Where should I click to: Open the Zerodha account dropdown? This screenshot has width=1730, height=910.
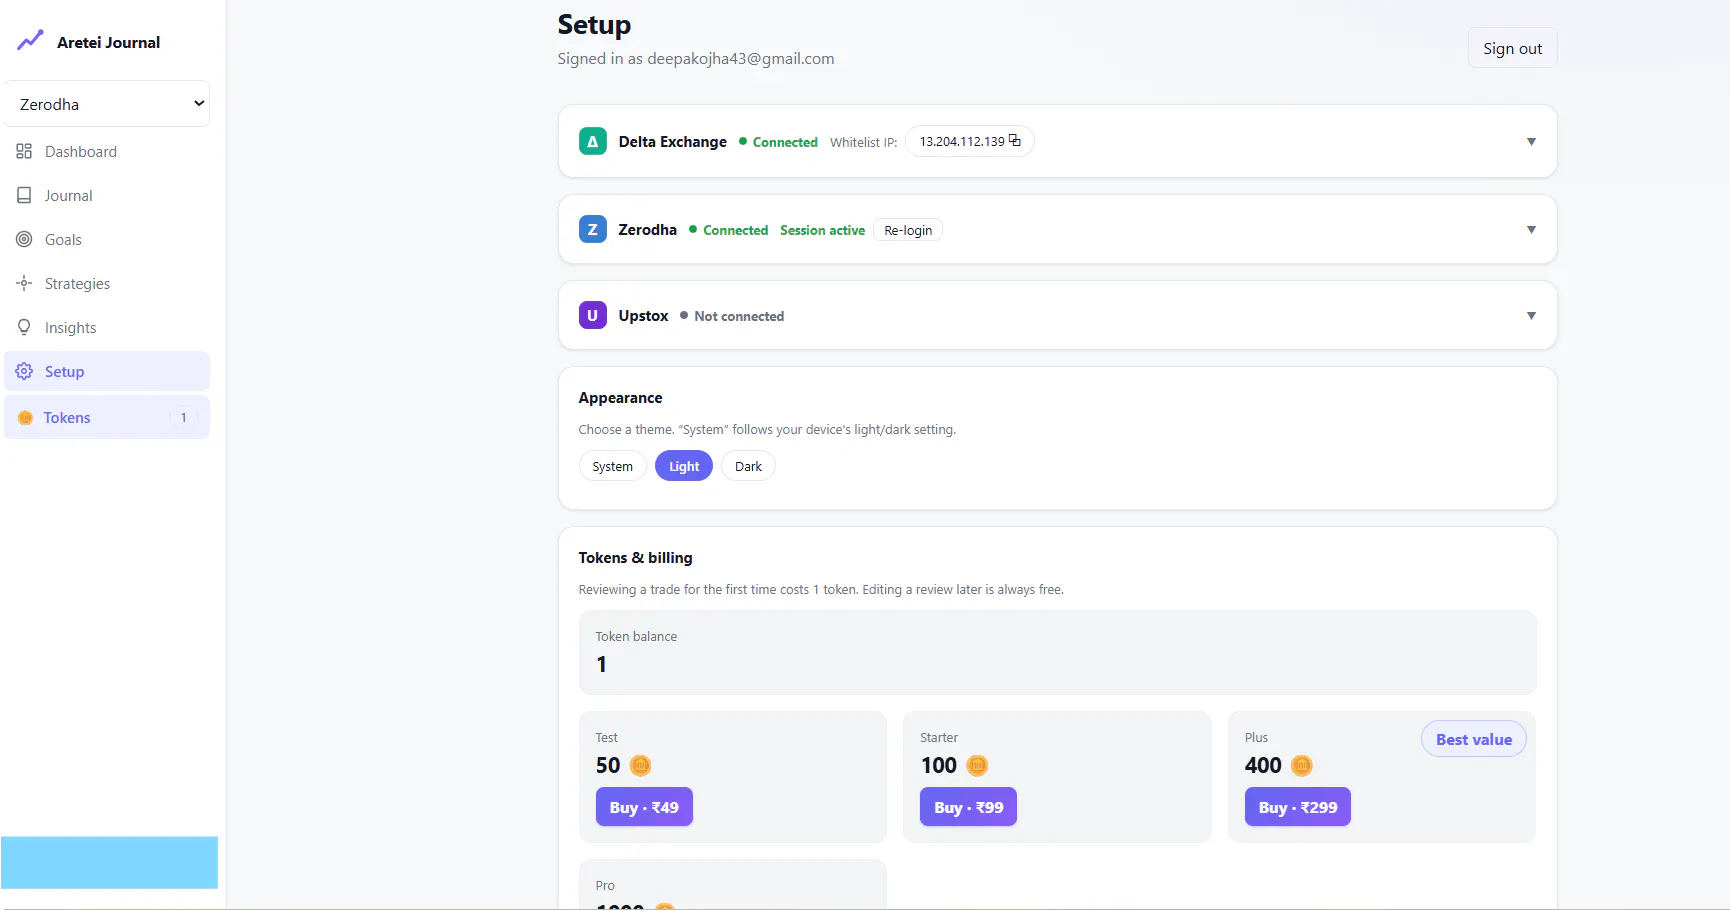pos(107,104)
